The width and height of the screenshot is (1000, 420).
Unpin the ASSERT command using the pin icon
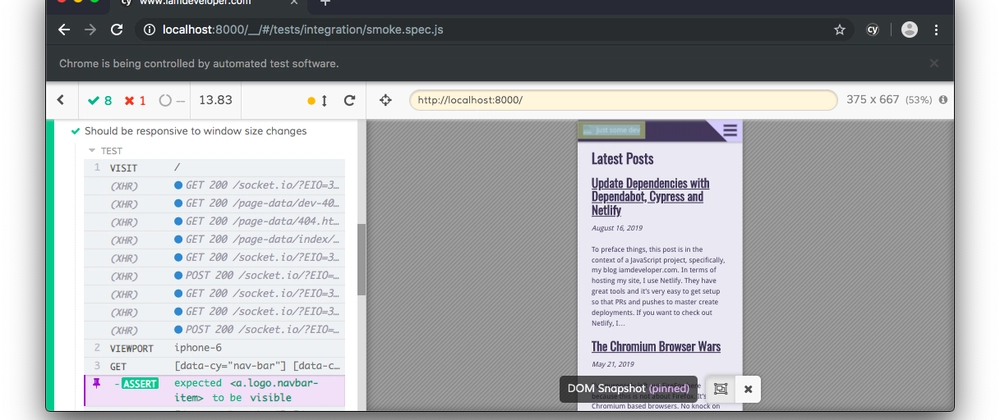97,383
